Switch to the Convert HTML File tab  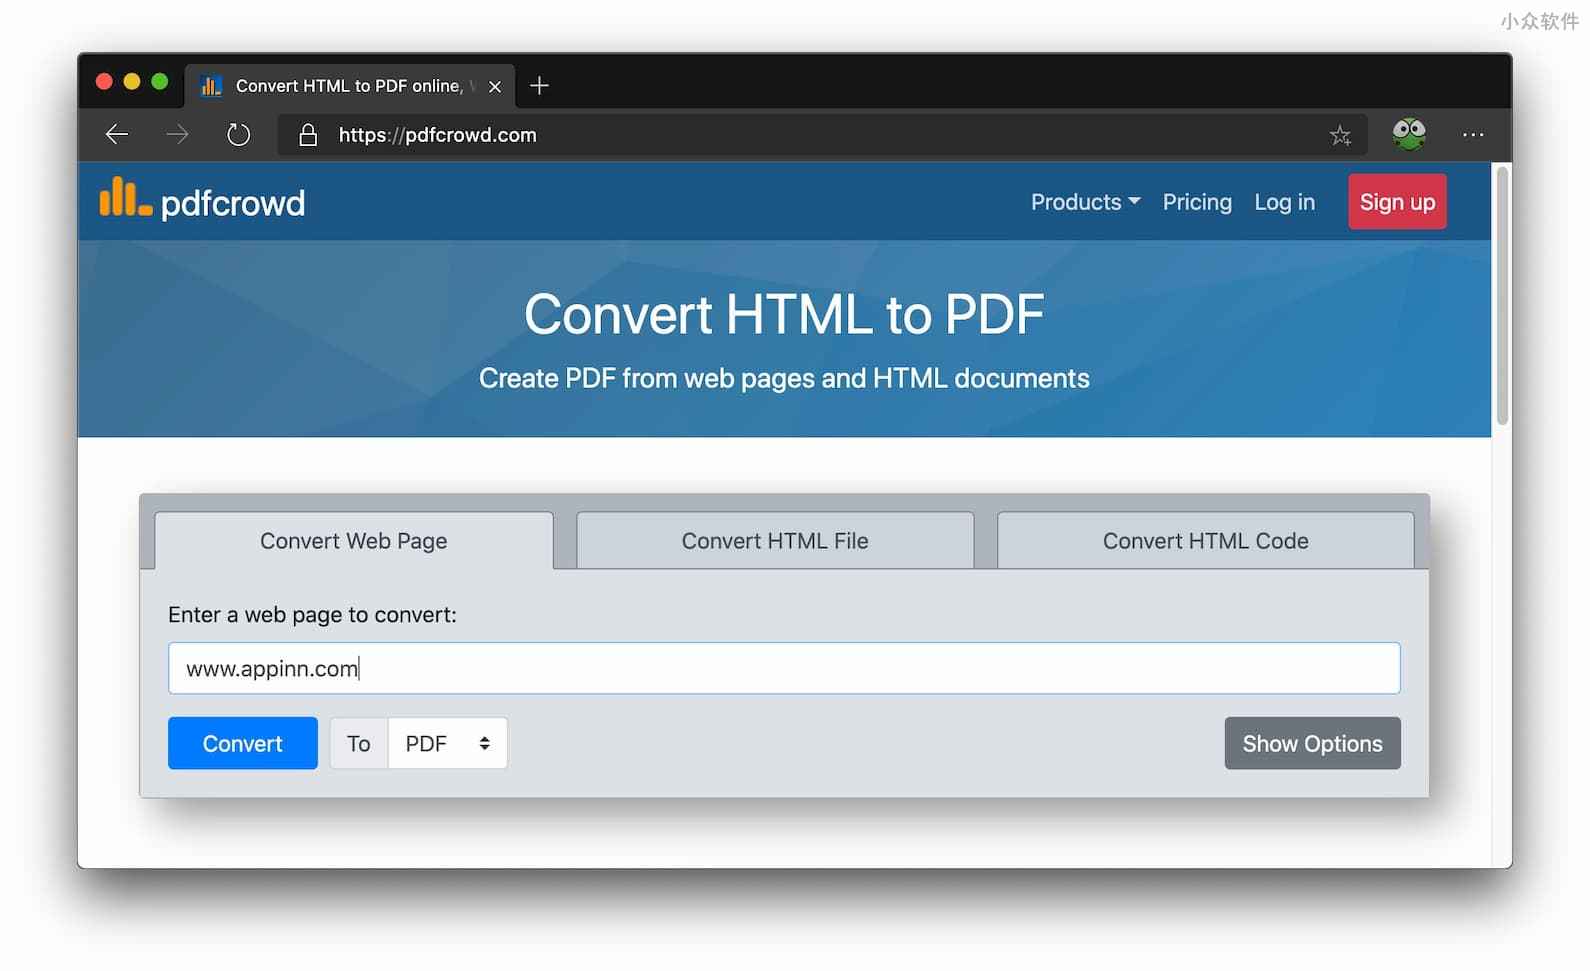point(775,541)
